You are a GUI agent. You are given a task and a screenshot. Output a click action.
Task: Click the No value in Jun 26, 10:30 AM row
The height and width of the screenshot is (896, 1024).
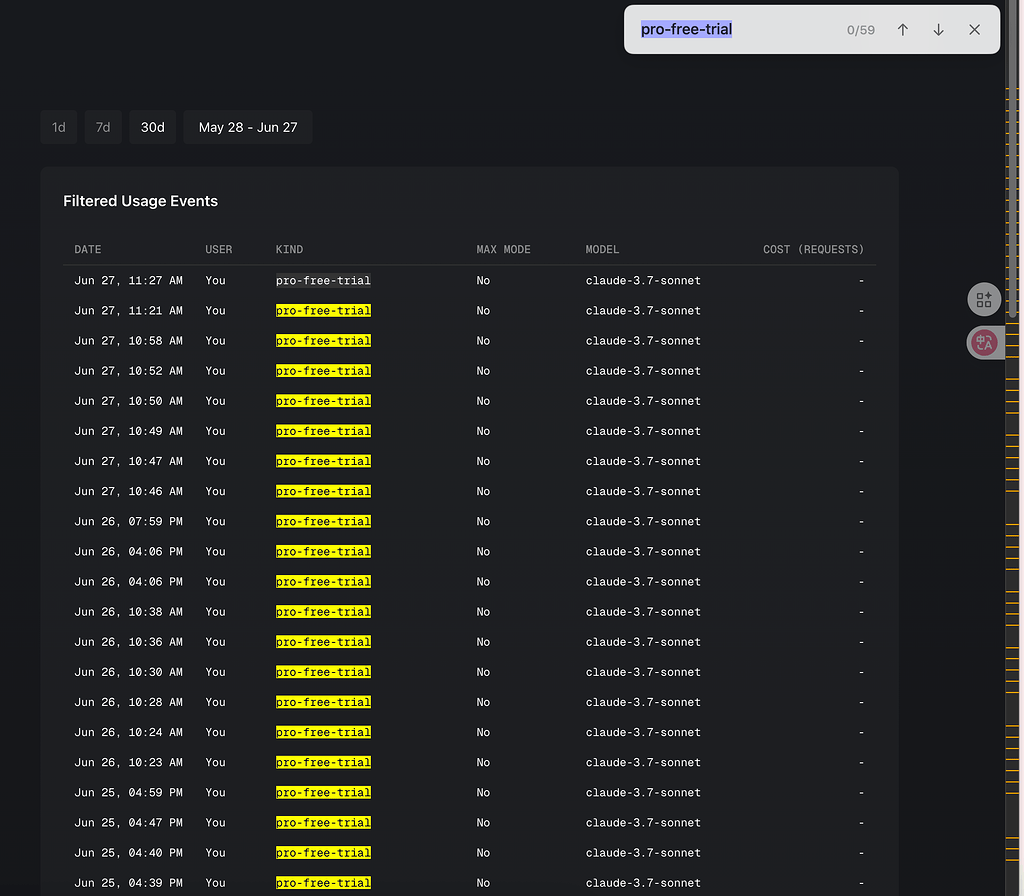coord(483,672)
